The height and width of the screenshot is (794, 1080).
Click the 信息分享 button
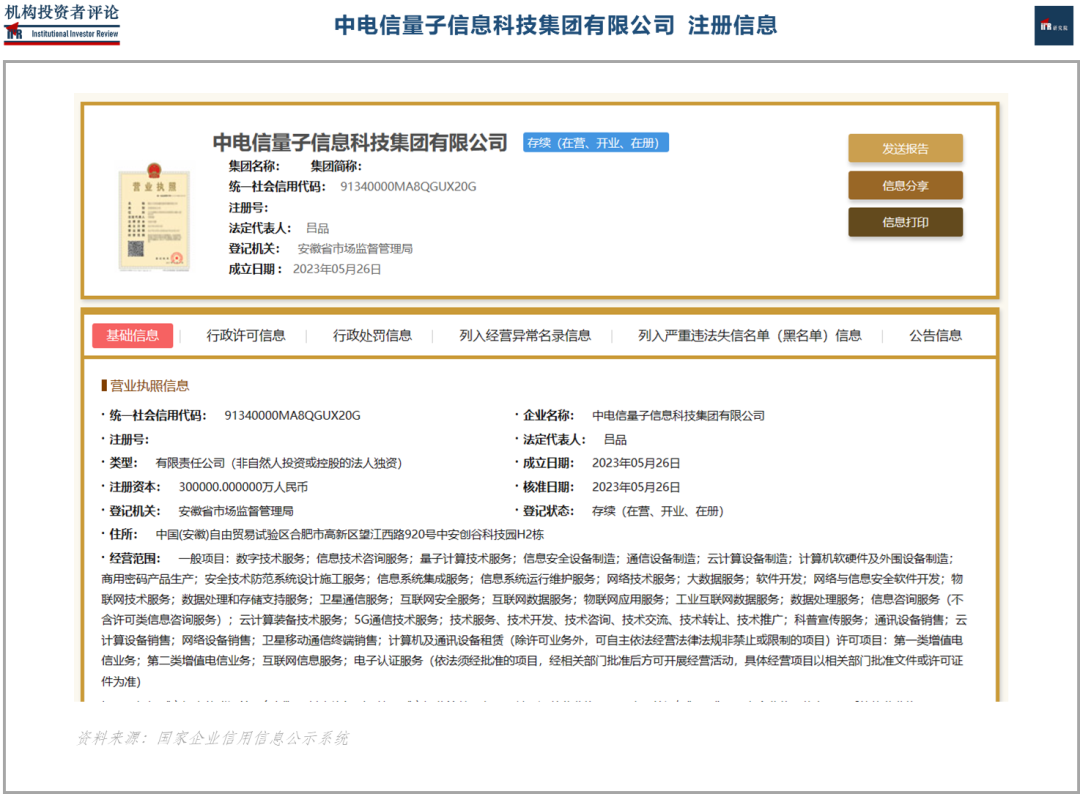tap(905, 185)
